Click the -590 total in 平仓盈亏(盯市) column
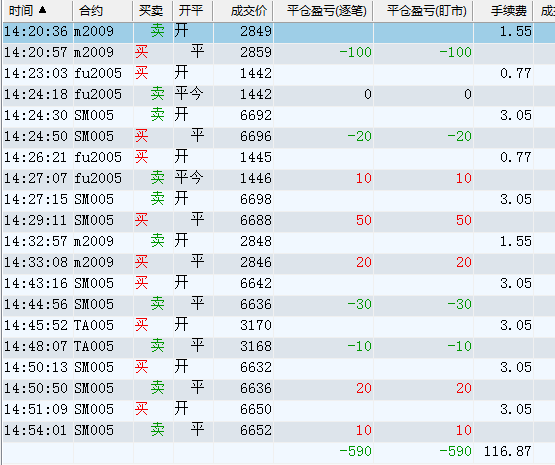Viewport: 555px width, 465px height. 455,451
